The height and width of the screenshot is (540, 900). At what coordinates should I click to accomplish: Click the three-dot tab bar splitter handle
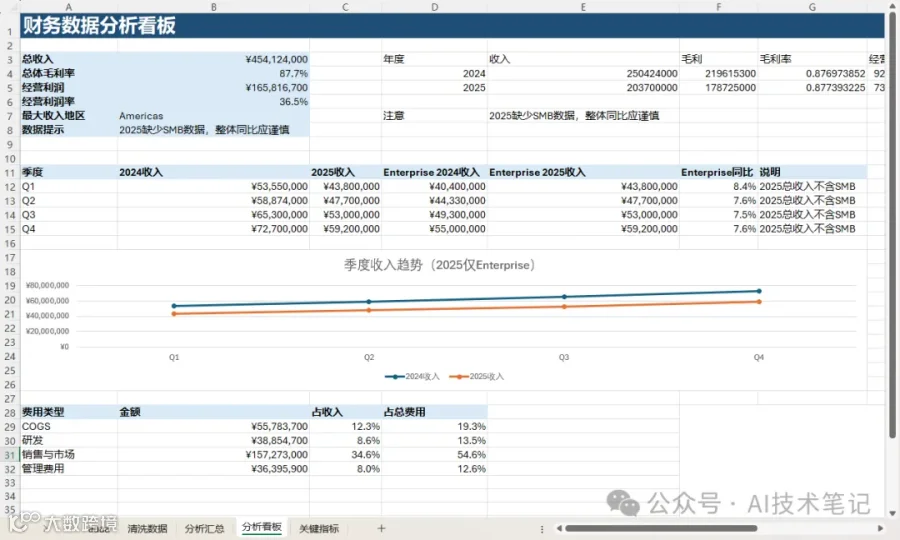542,529
